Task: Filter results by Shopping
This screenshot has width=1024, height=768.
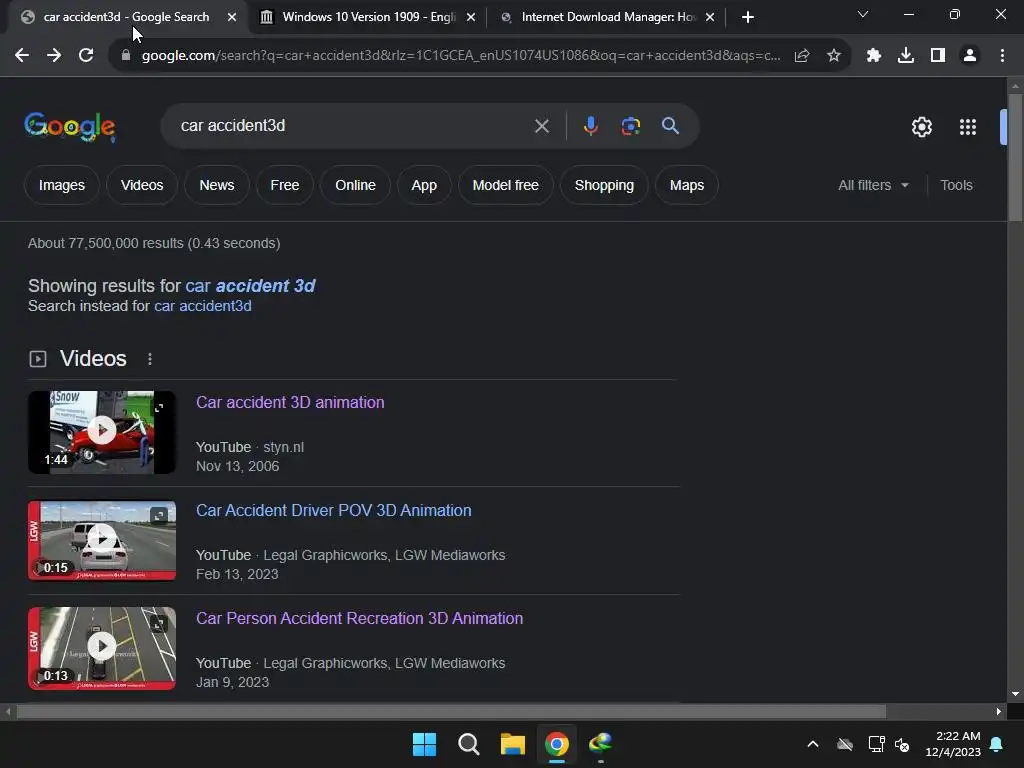Action: click(604, 185)
